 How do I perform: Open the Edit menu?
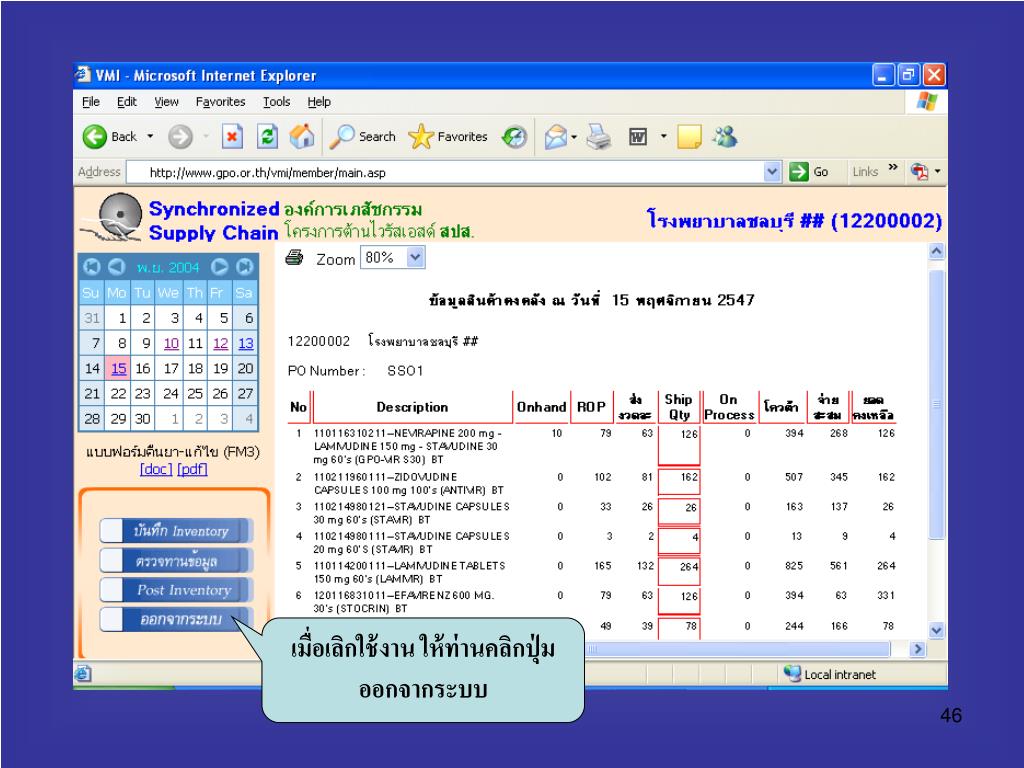coord(127,102)
